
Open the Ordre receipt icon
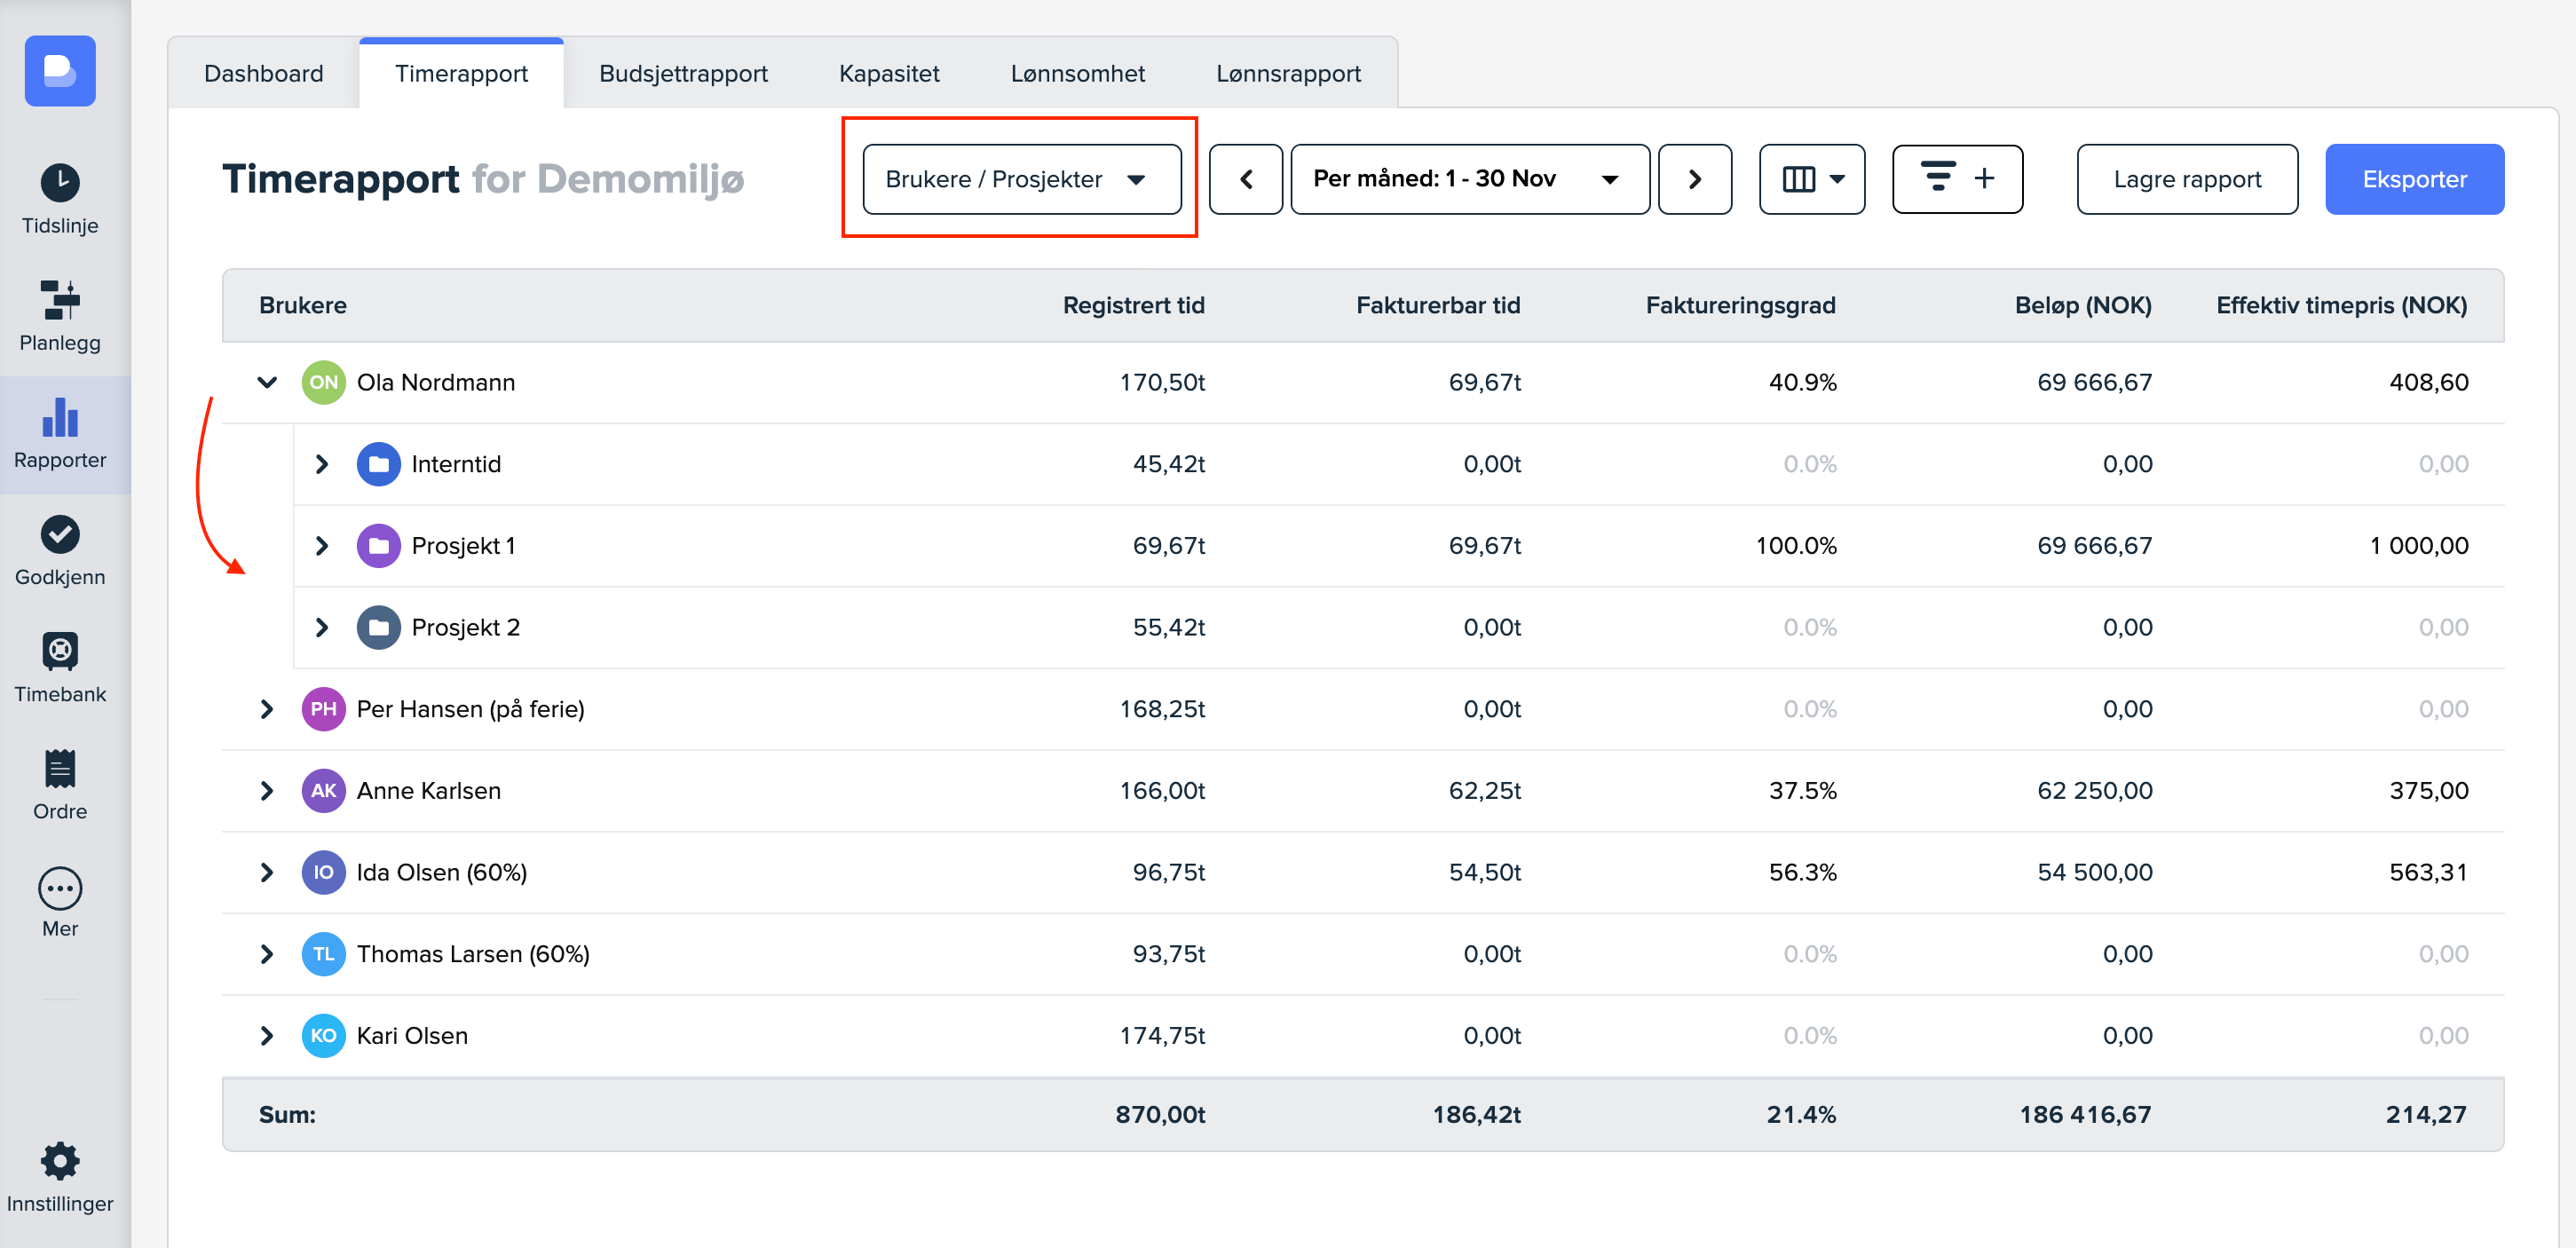pyautogui.click(x=60, y=769)
